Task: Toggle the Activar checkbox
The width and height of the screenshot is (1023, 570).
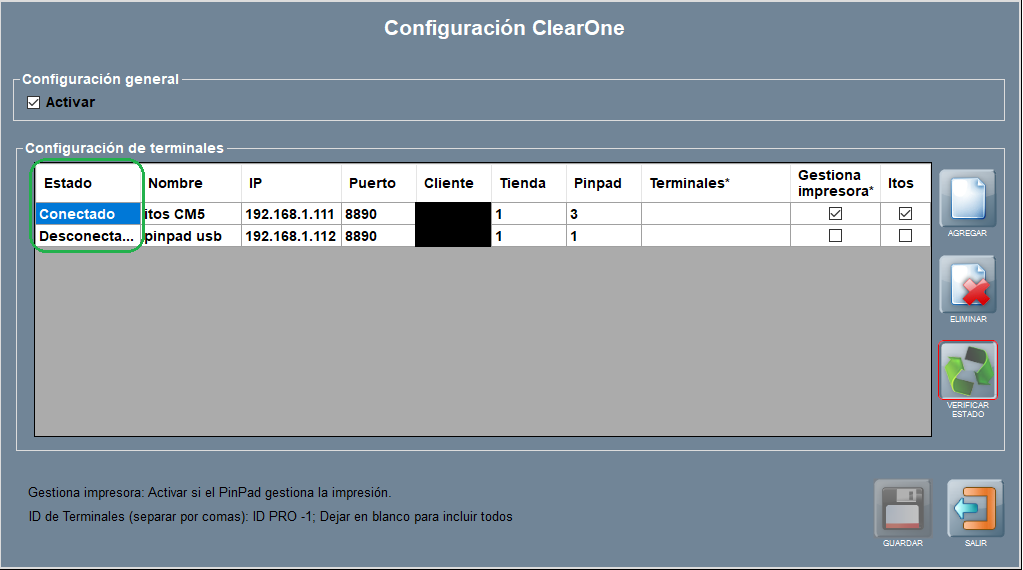Action: point(33,102)
